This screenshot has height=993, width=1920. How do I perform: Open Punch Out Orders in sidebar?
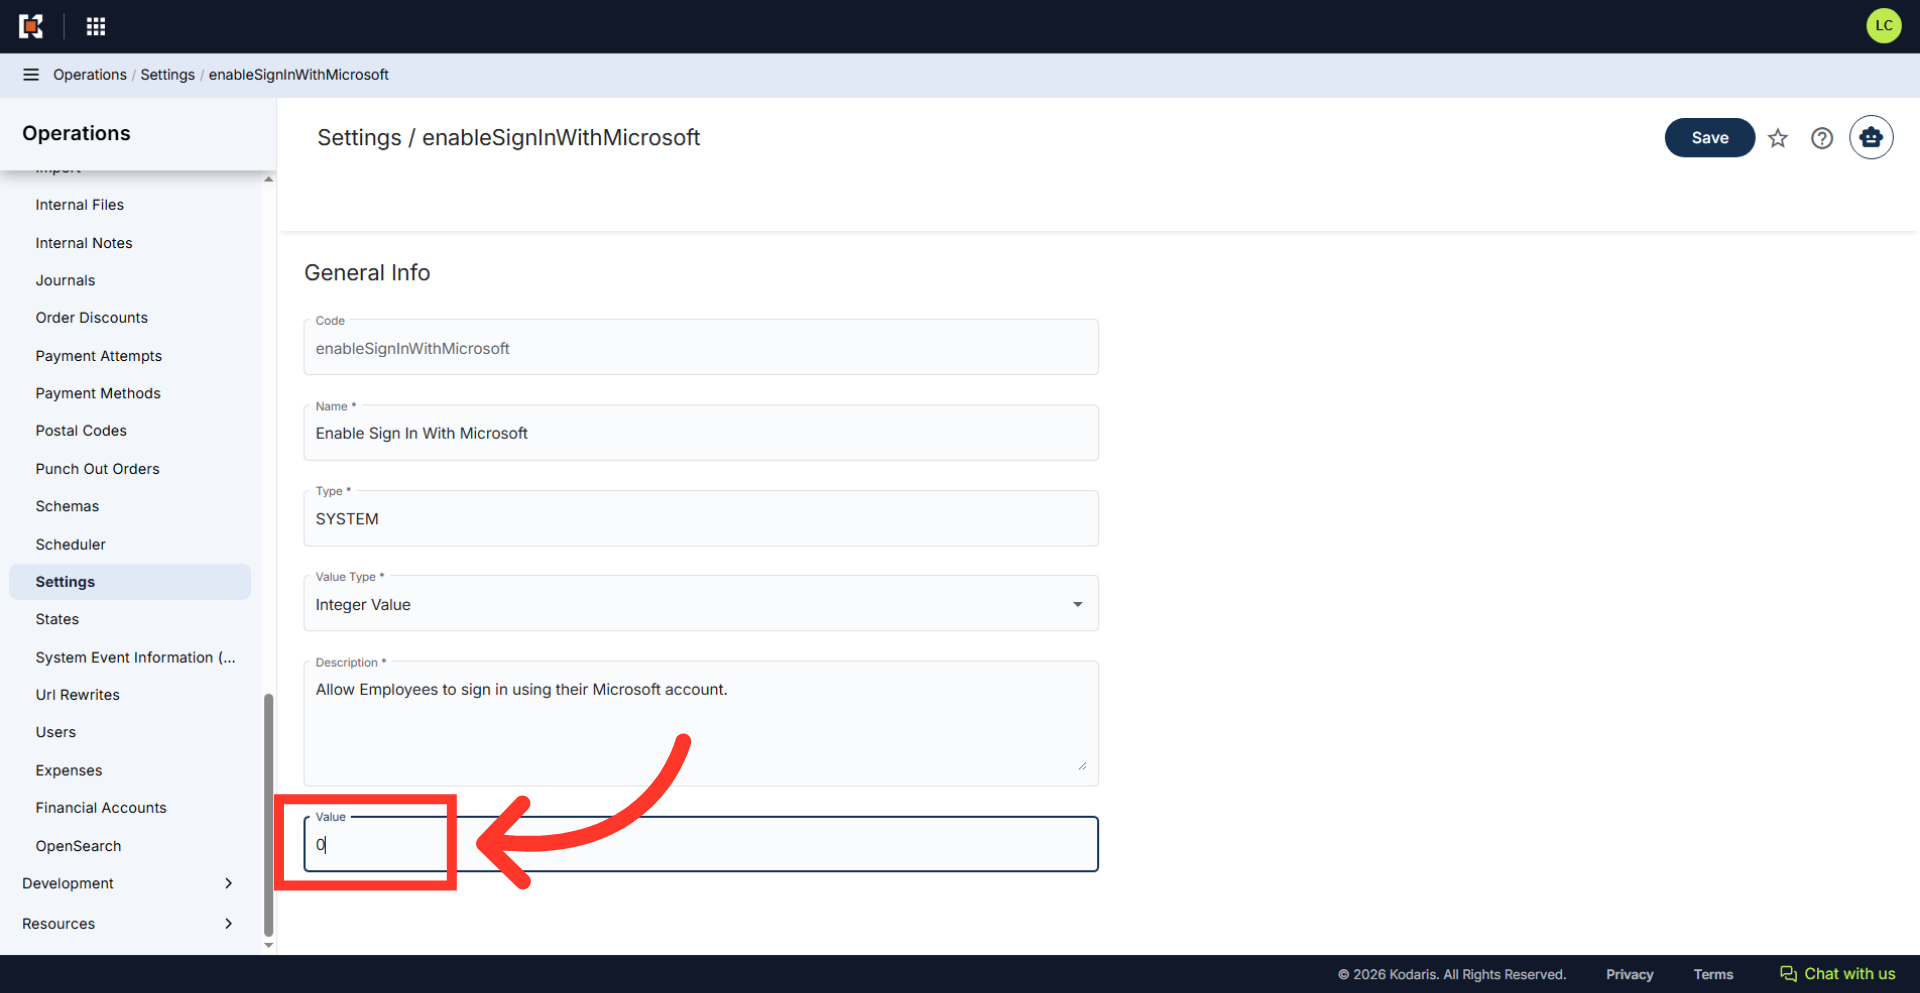coord(98,469)
